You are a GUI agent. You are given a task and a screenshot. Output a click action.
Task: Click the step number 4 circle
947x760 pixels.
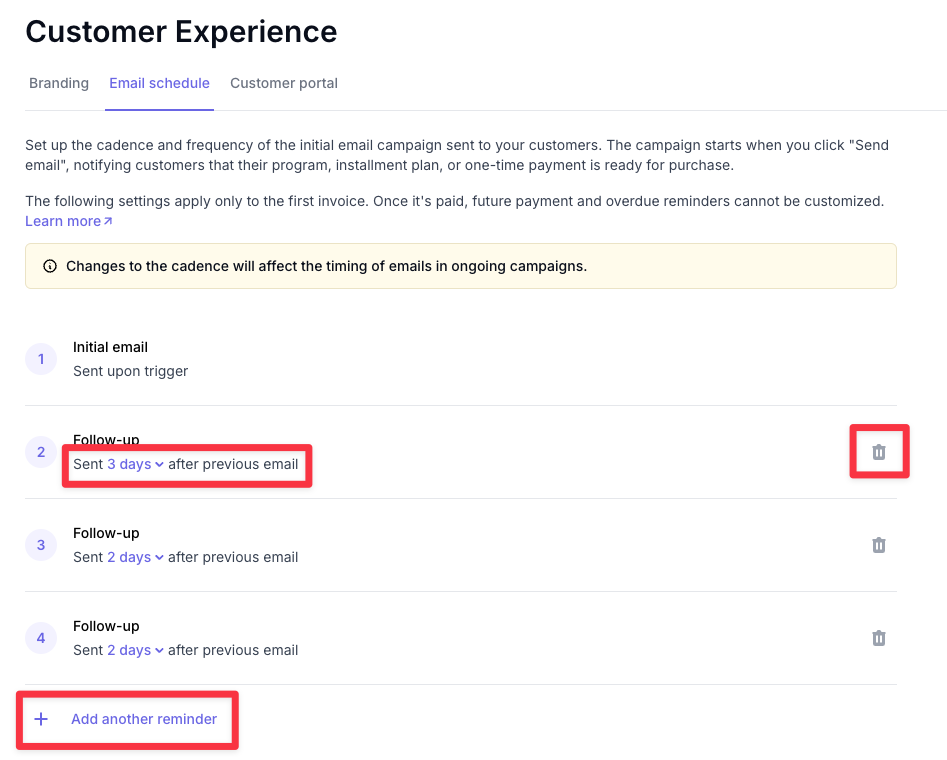coord(41,638)
